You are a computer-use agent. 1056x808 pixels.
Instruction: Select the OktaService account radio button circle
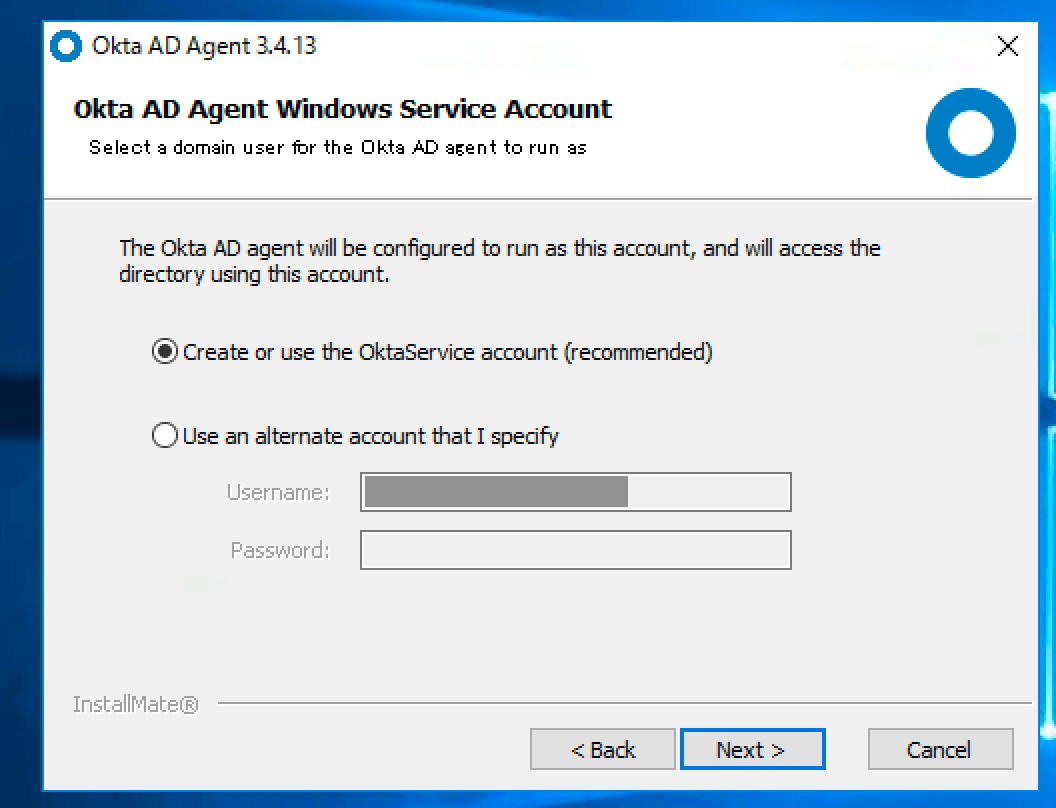click(x=164, y=352)
